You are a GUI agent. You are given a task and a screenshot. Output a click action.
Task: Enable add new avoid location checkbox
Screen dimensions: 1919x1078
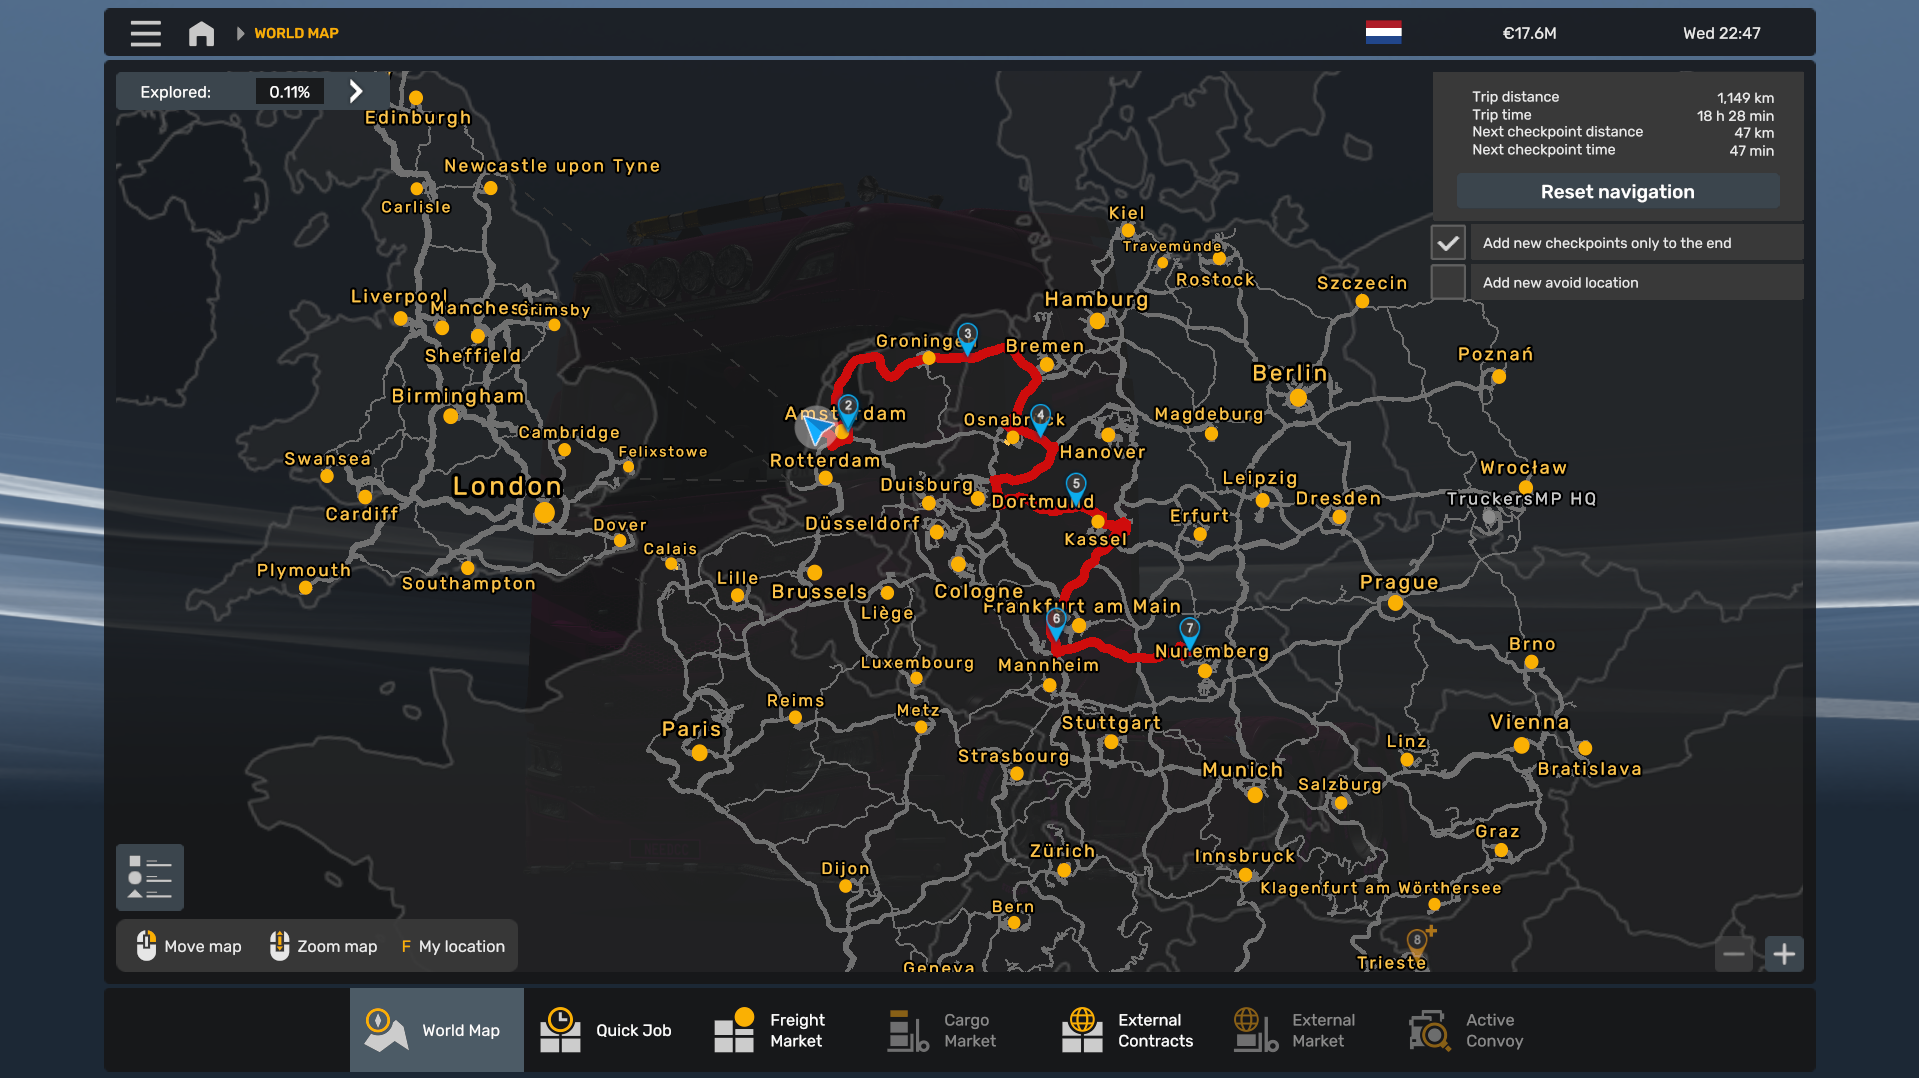point(1447,283)
